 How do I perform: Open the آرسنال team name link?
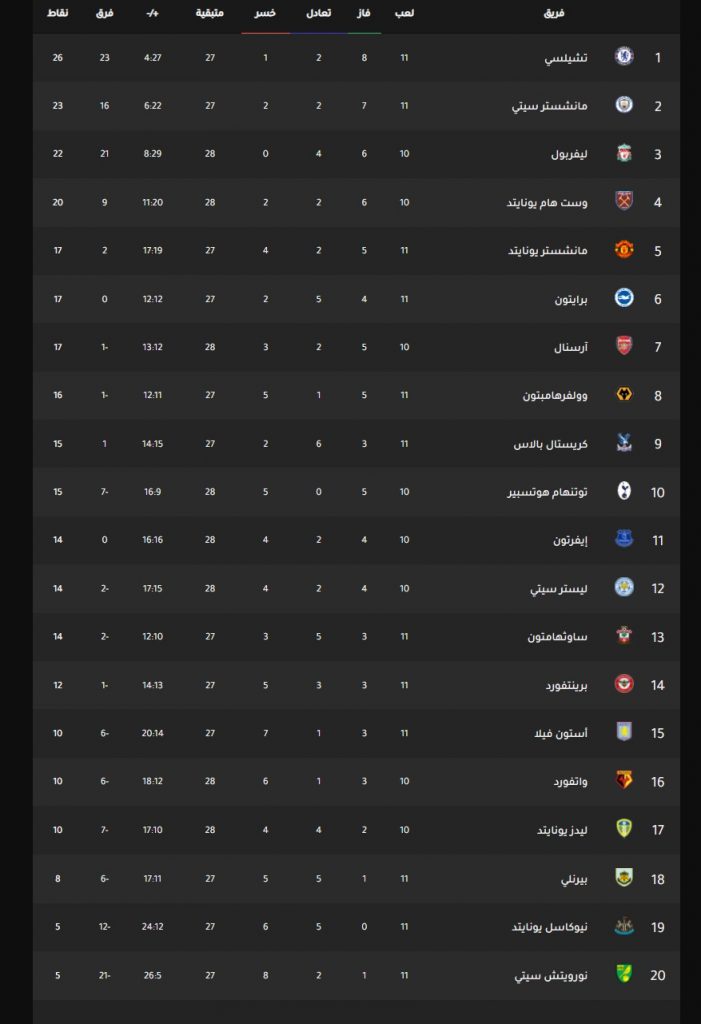click(x=570, y=347)
